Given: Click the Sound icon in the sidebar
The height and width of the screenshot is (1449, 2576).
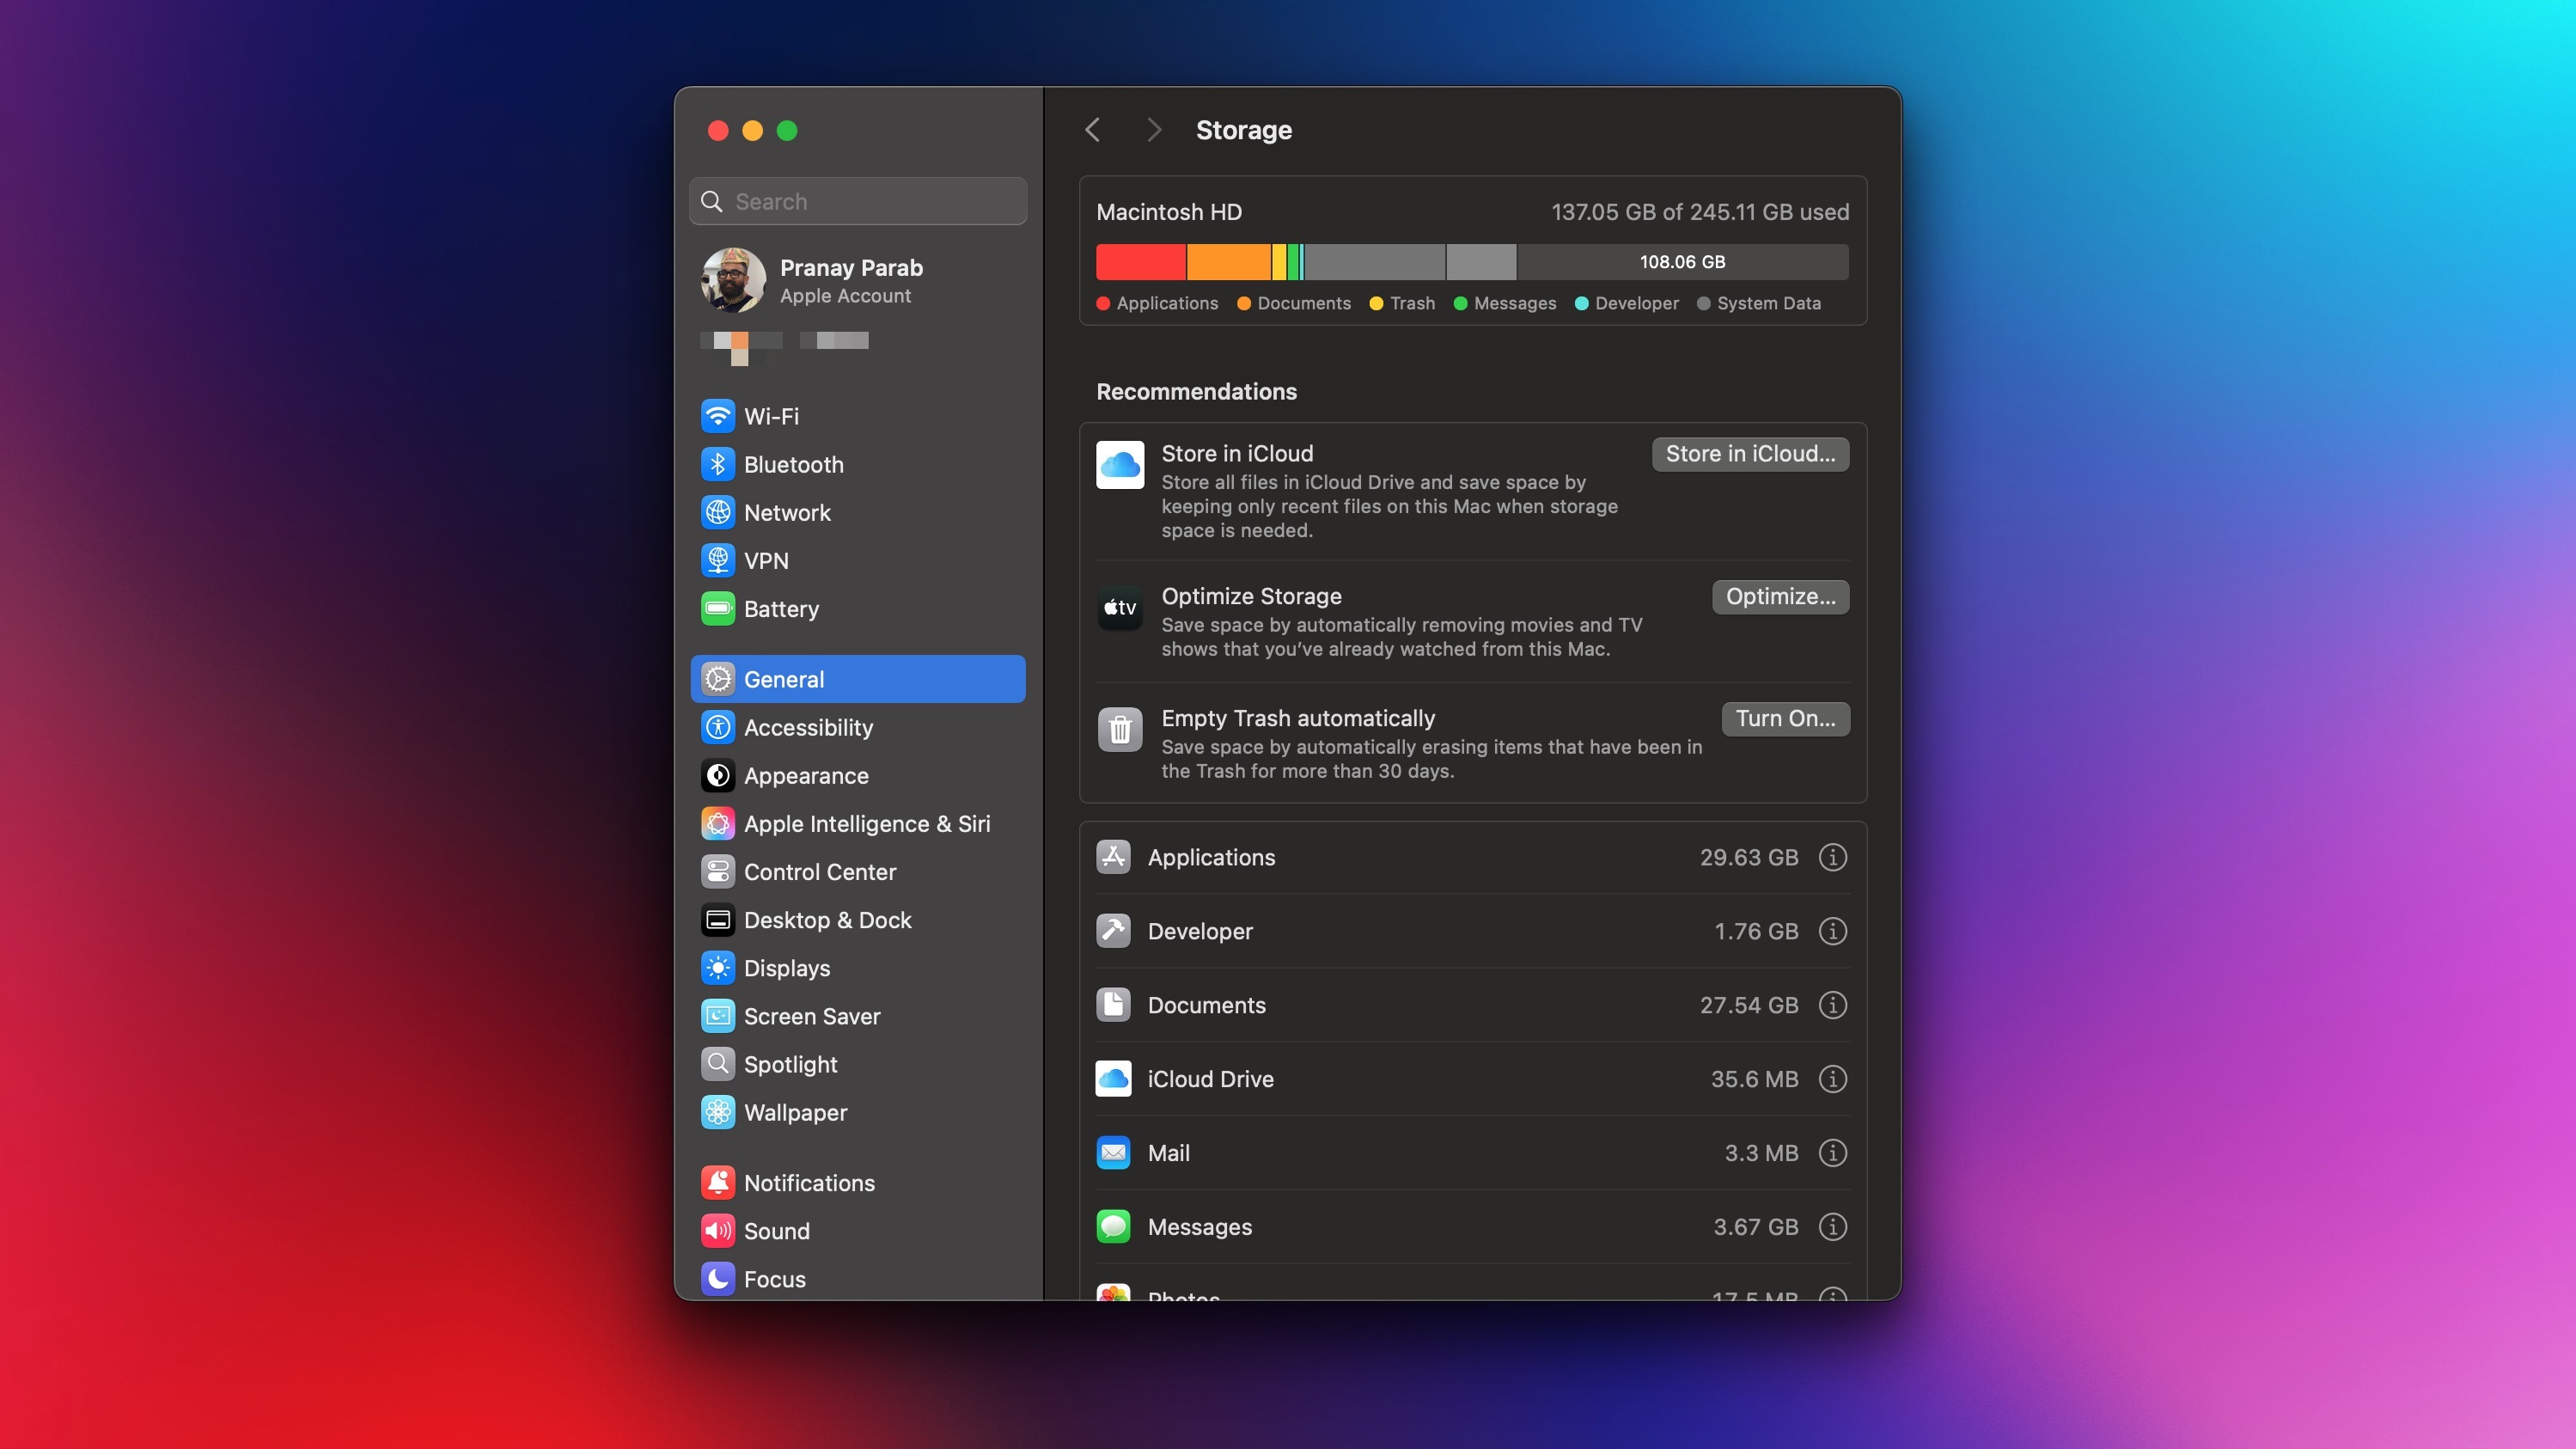Looking at the screenshot, I should 718,1231.
